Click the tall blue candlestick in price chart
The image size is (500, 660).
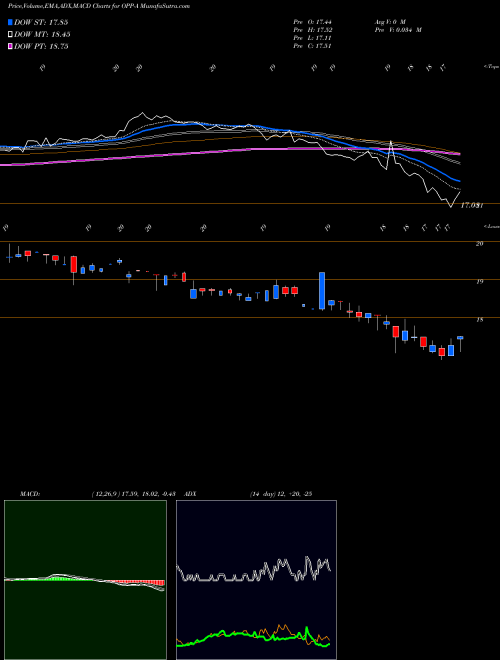point(322,291)
